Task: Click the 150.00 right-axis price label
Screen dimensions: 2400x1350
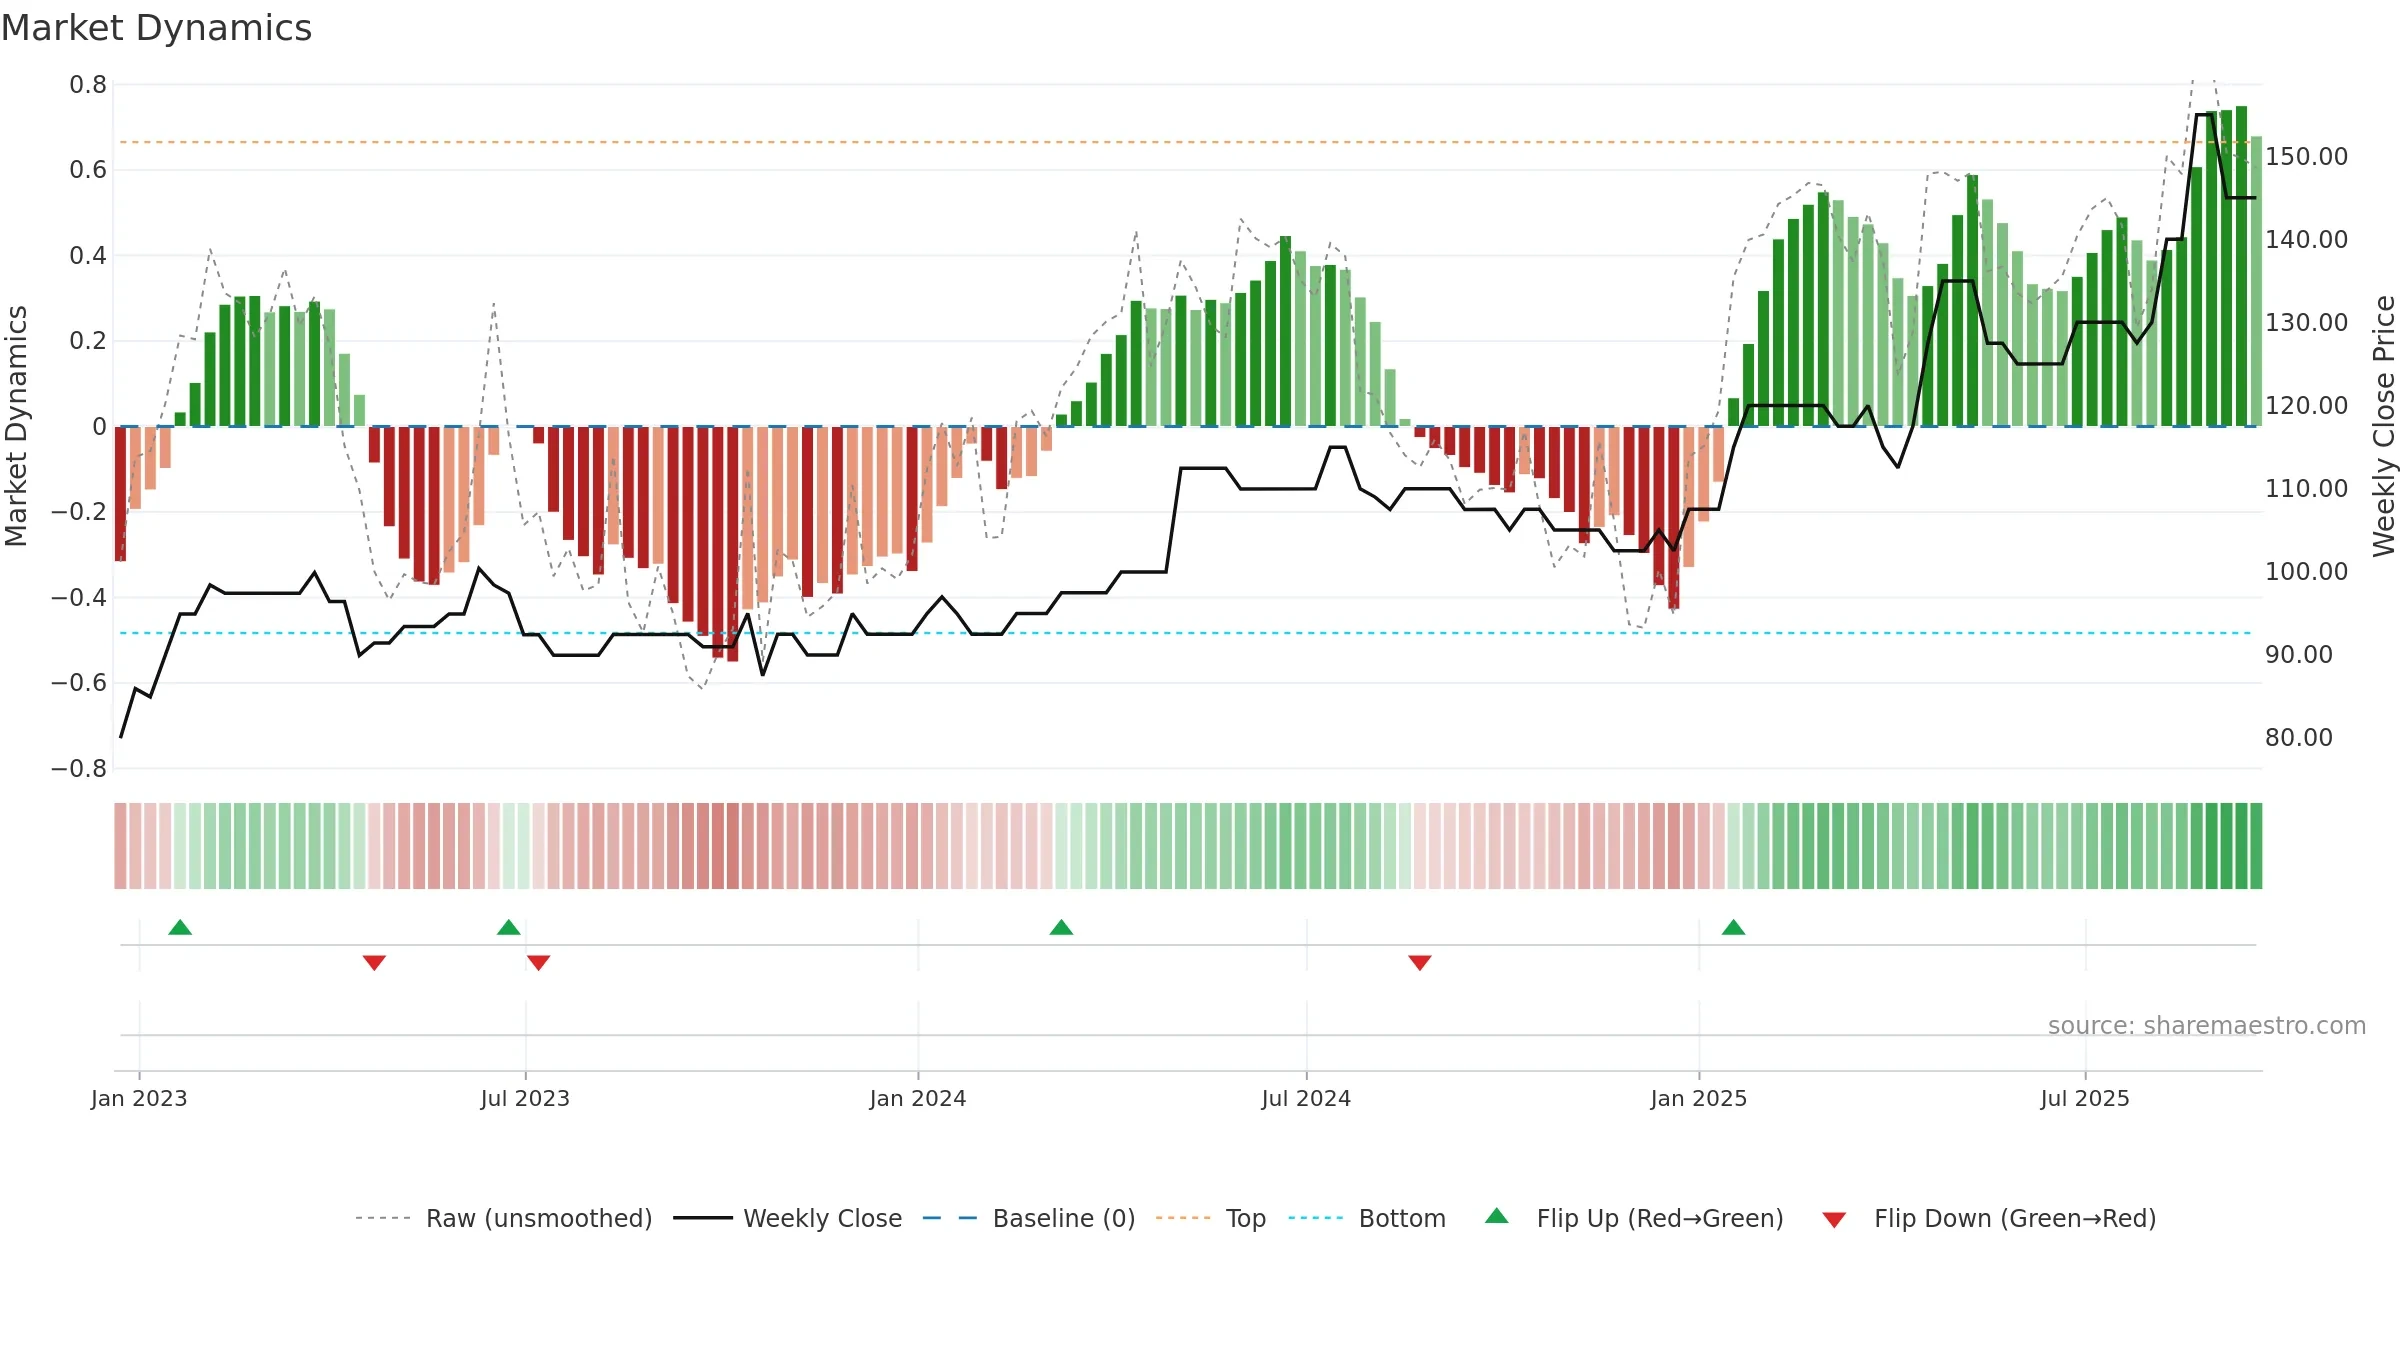Action: (2306, 156)
